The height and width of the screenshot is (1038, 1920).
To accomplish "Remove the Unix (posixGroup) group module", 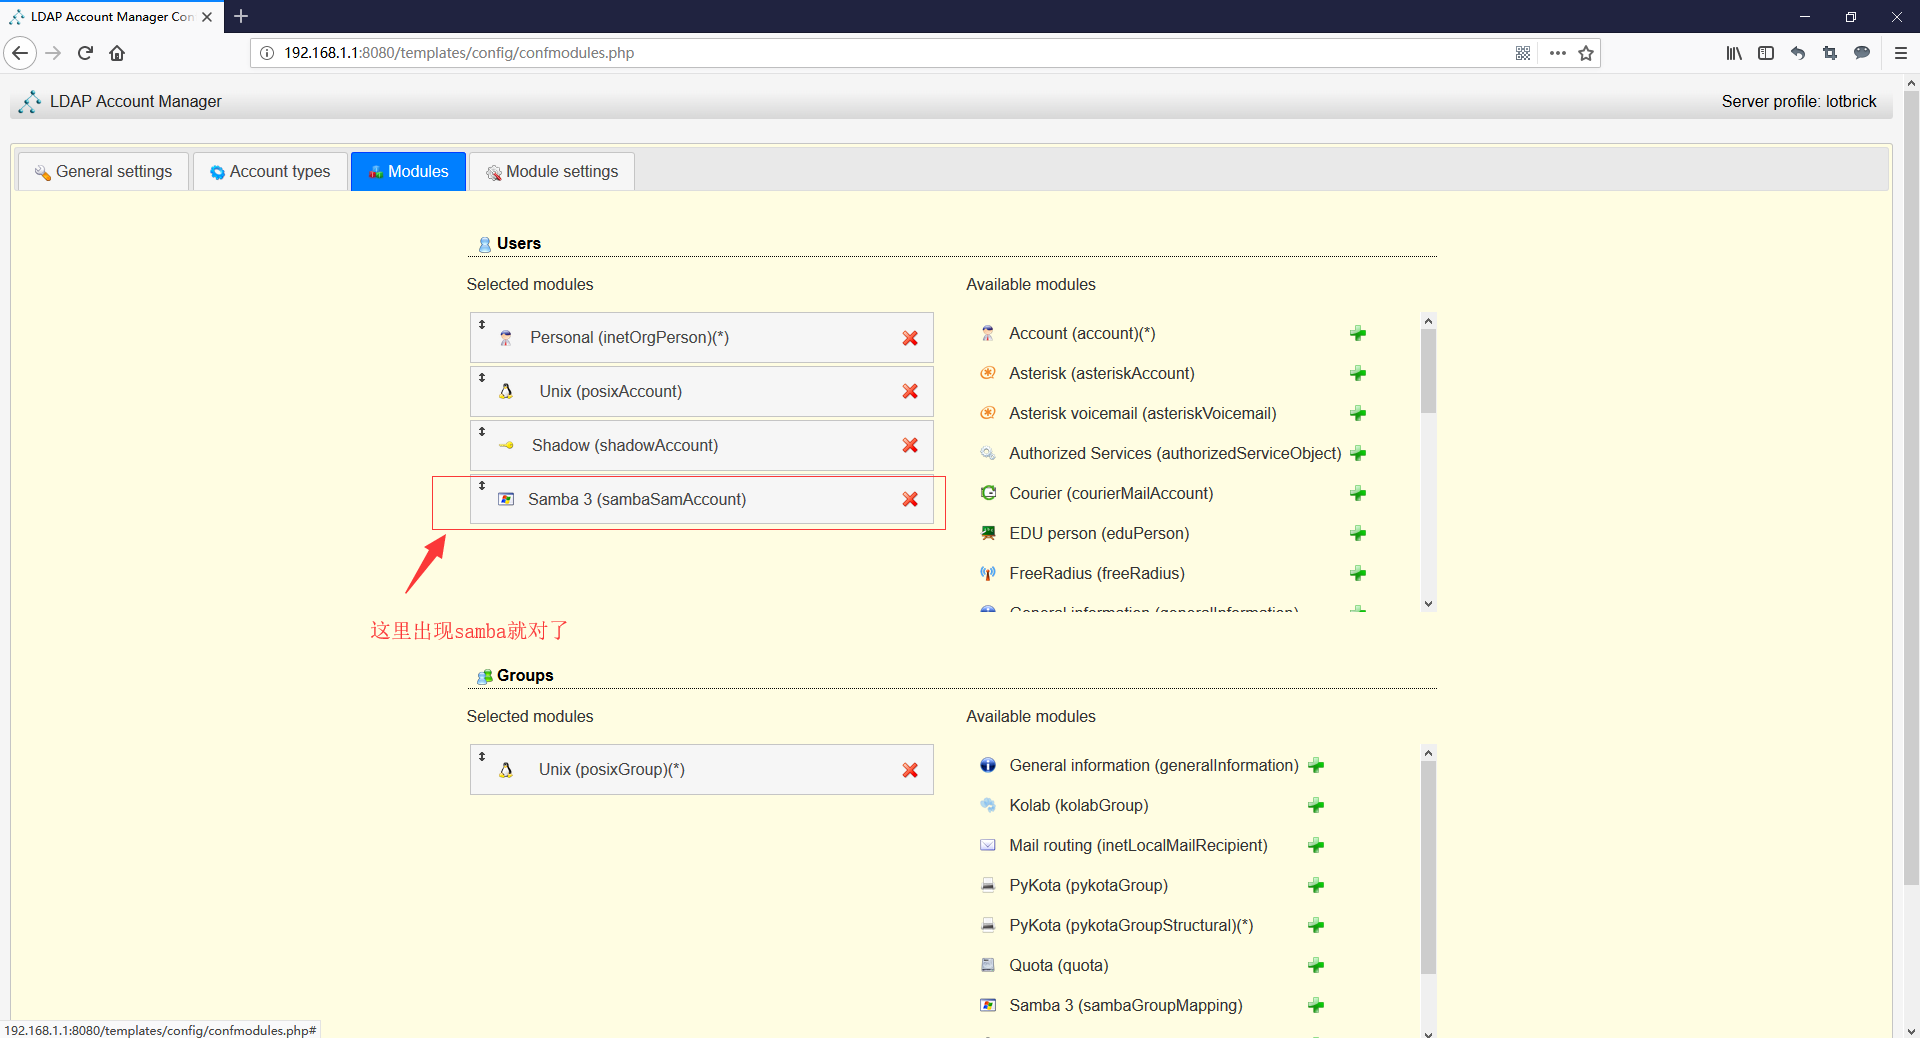I will (910, 770).
